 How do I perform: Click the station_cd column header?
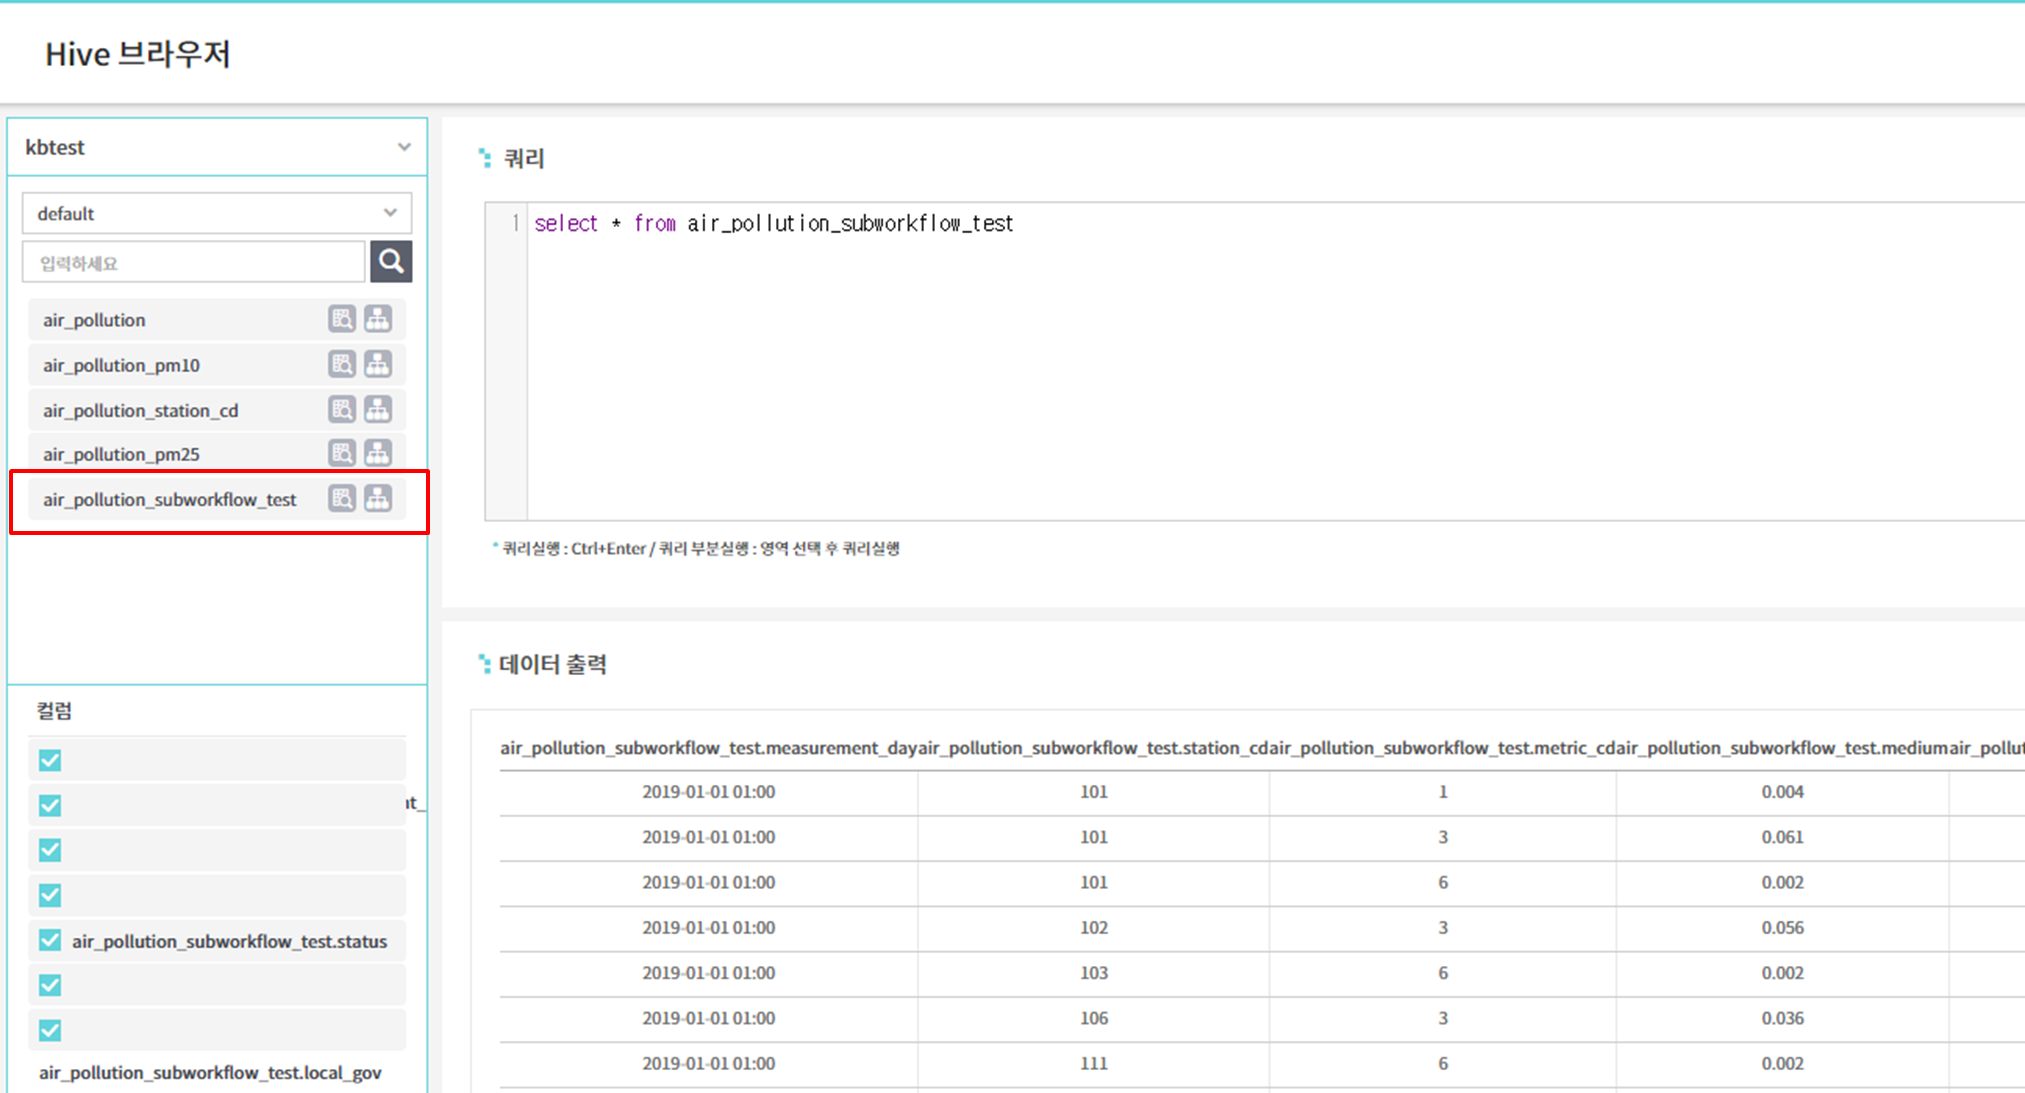pos(1093,748)
